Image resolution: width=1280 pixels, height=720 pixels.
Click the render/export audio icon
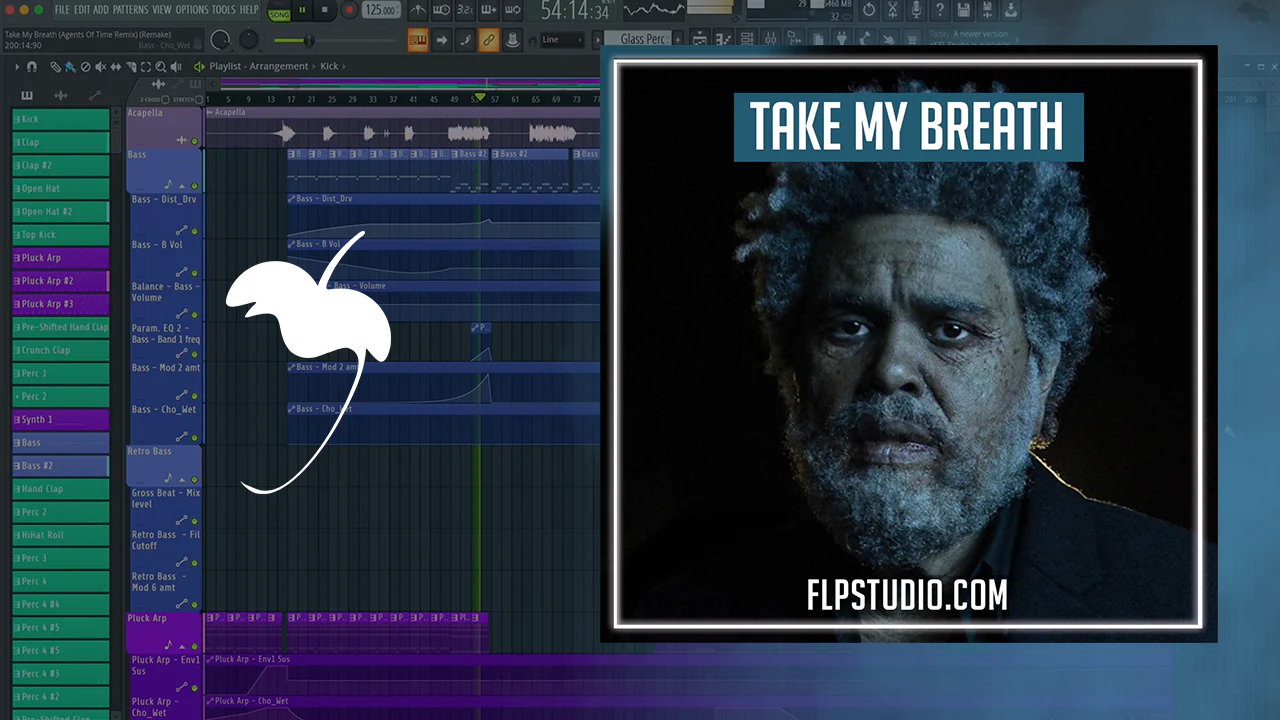click(987, 10)
